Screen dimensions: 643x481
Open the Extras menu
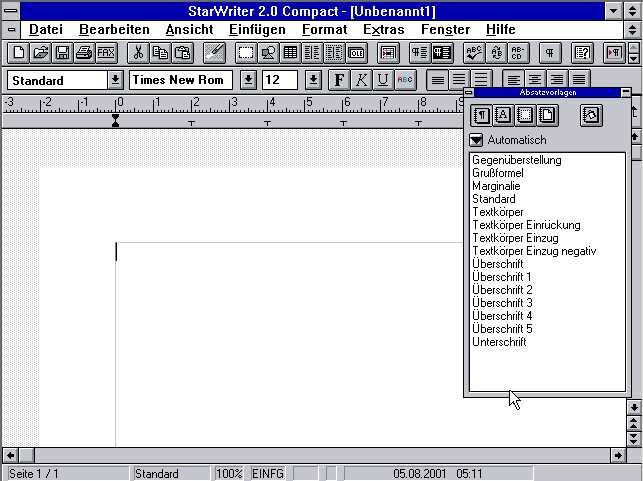(x=383, y=30)
